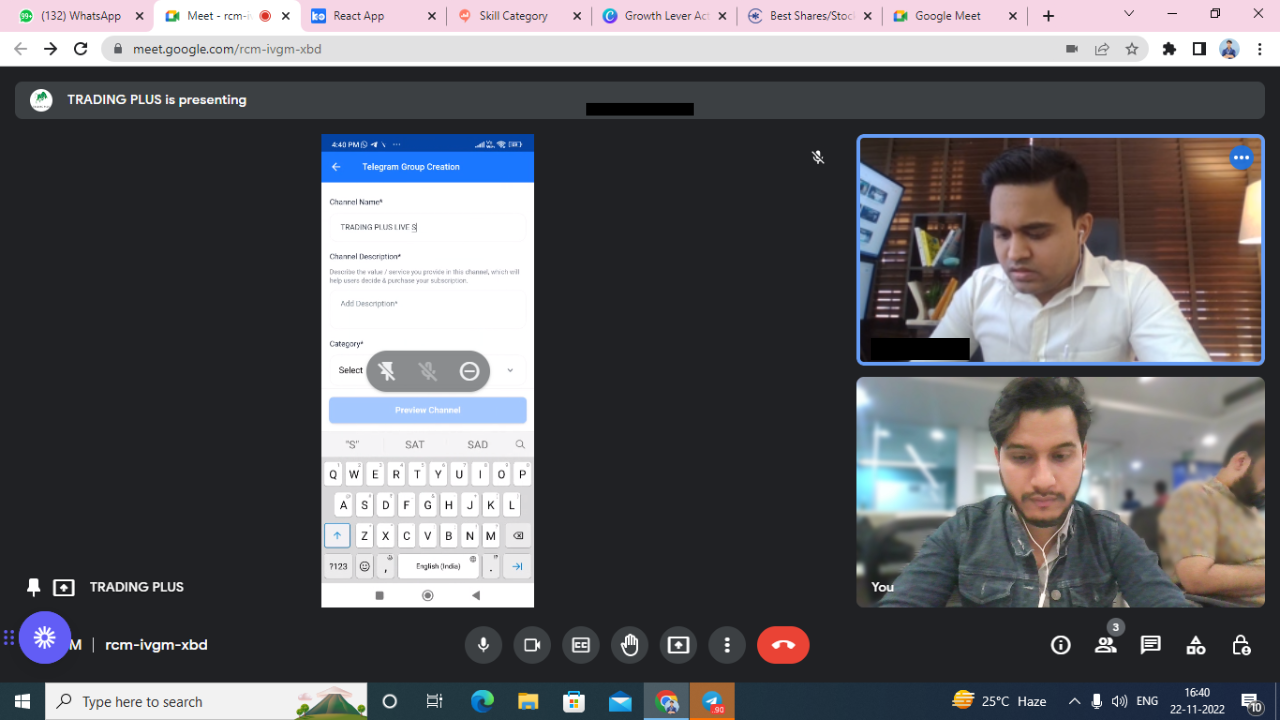Mute microphone in Meet controls

[483, 645]
